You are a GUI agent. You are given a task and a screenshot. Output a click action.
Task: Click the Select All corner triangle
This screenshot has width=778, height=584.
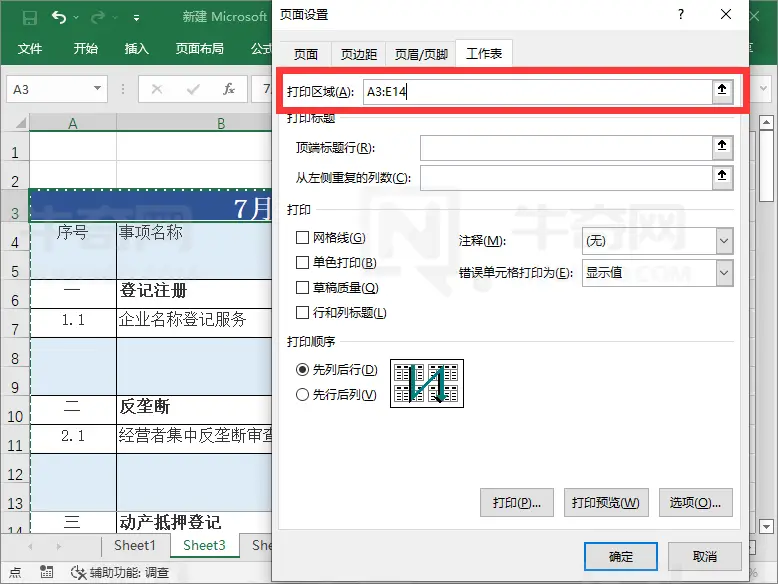pos(19,122)
